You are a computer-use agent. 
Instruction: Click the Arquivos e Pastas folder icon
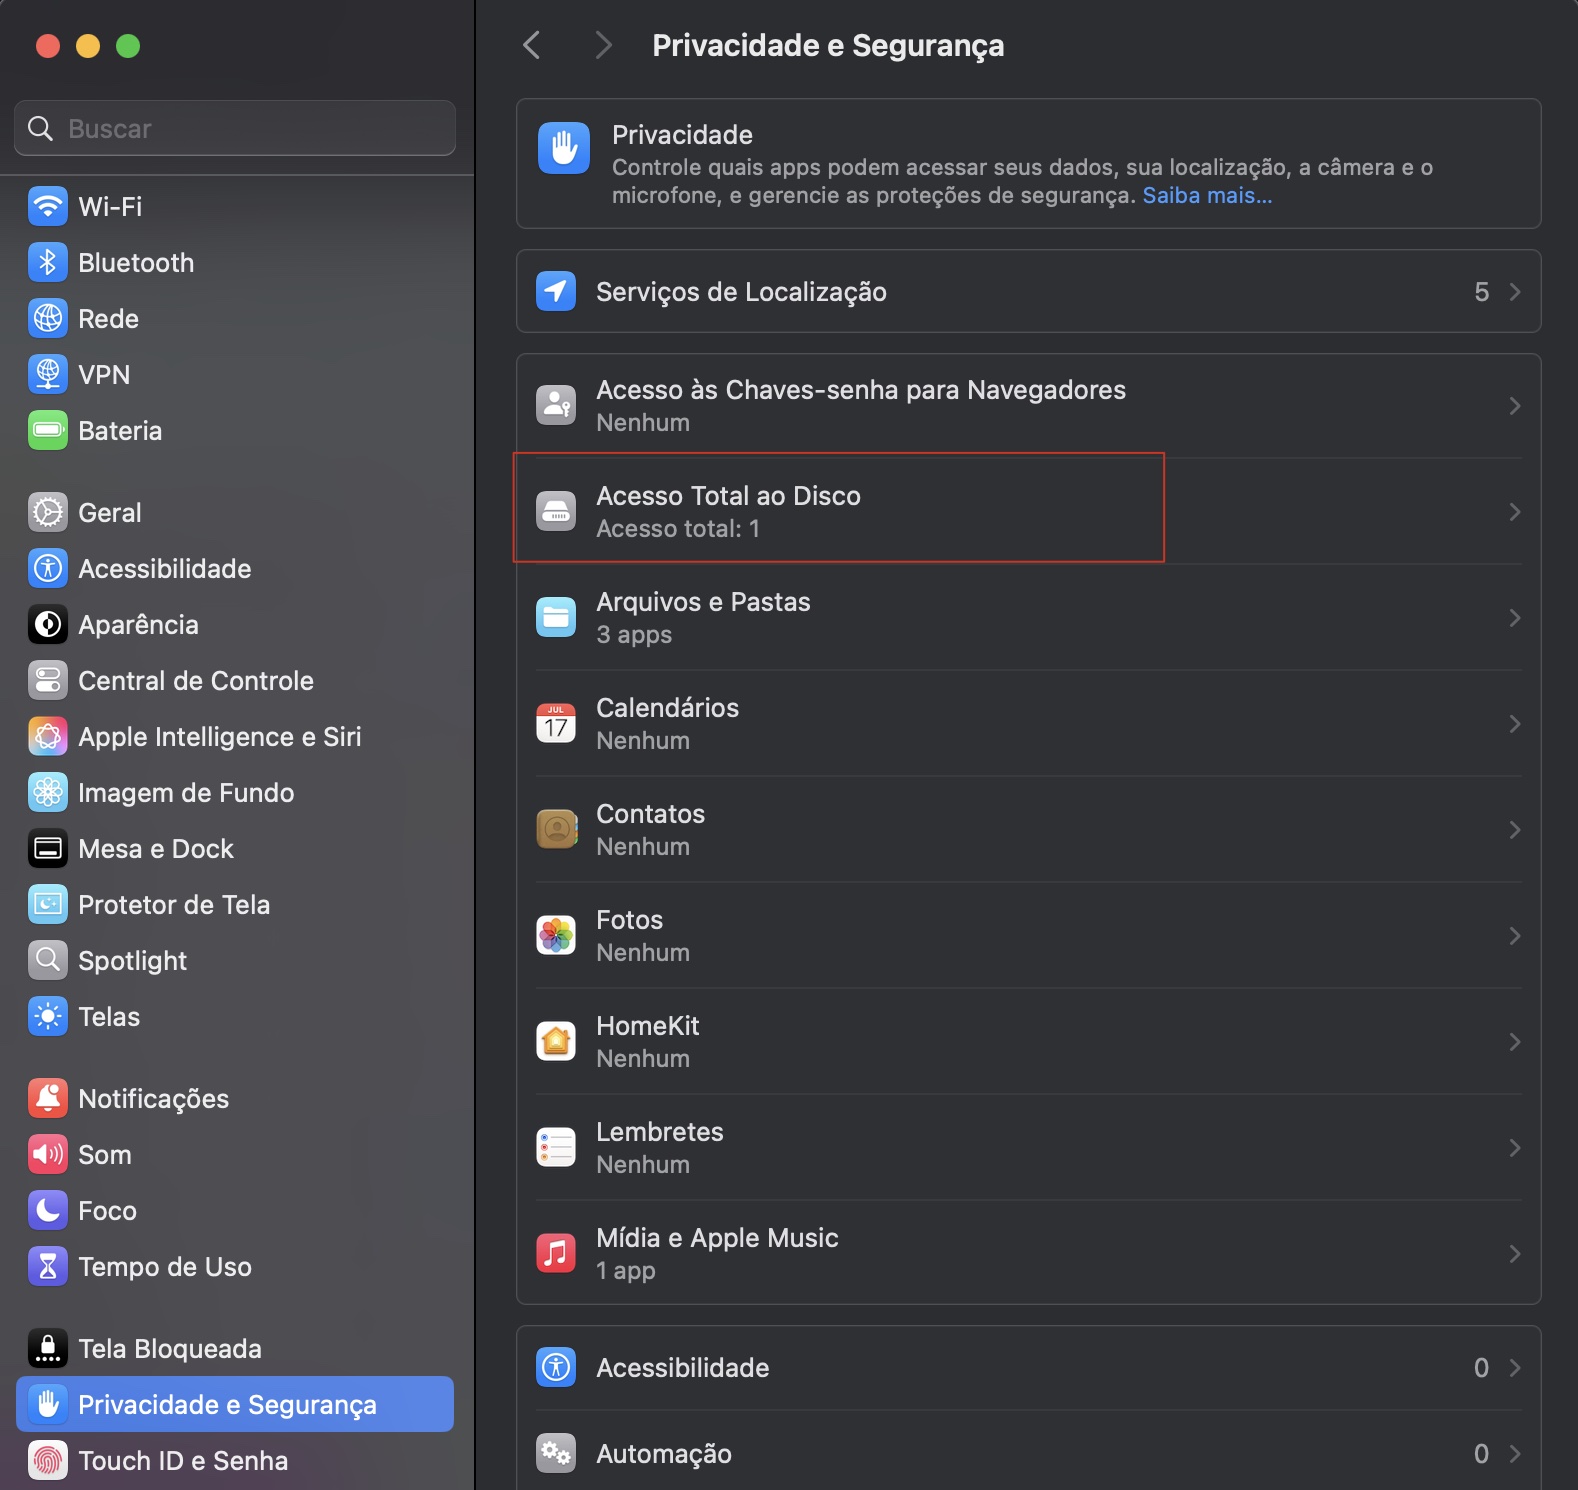pos(556,617)
